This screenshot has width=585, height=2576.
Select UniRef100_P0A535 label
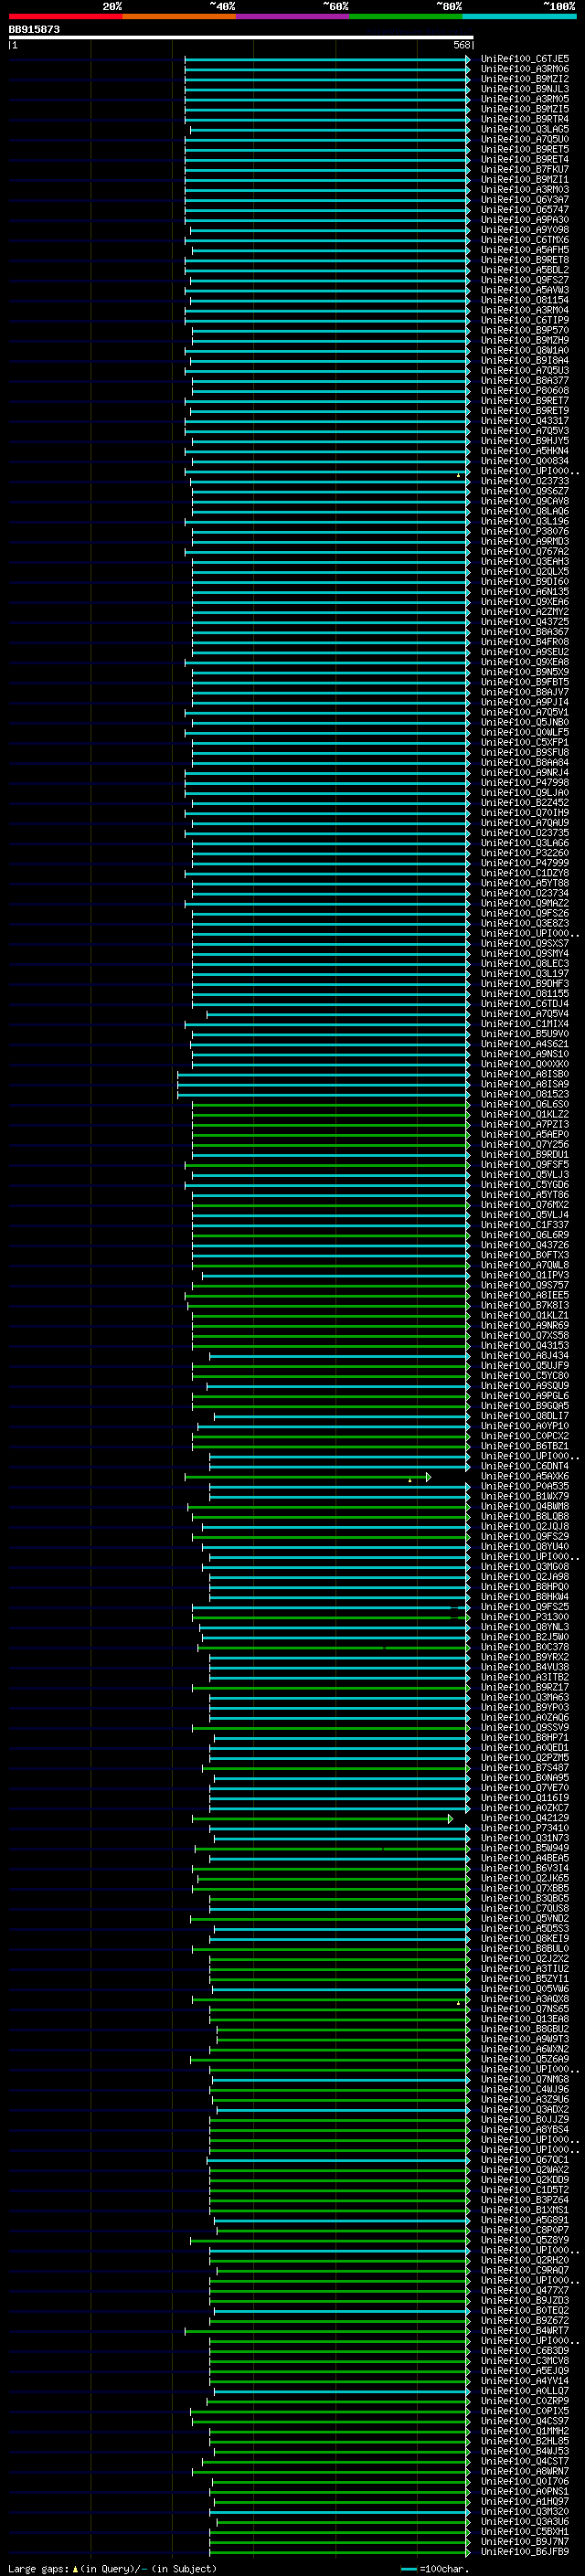click(525, 1486)
